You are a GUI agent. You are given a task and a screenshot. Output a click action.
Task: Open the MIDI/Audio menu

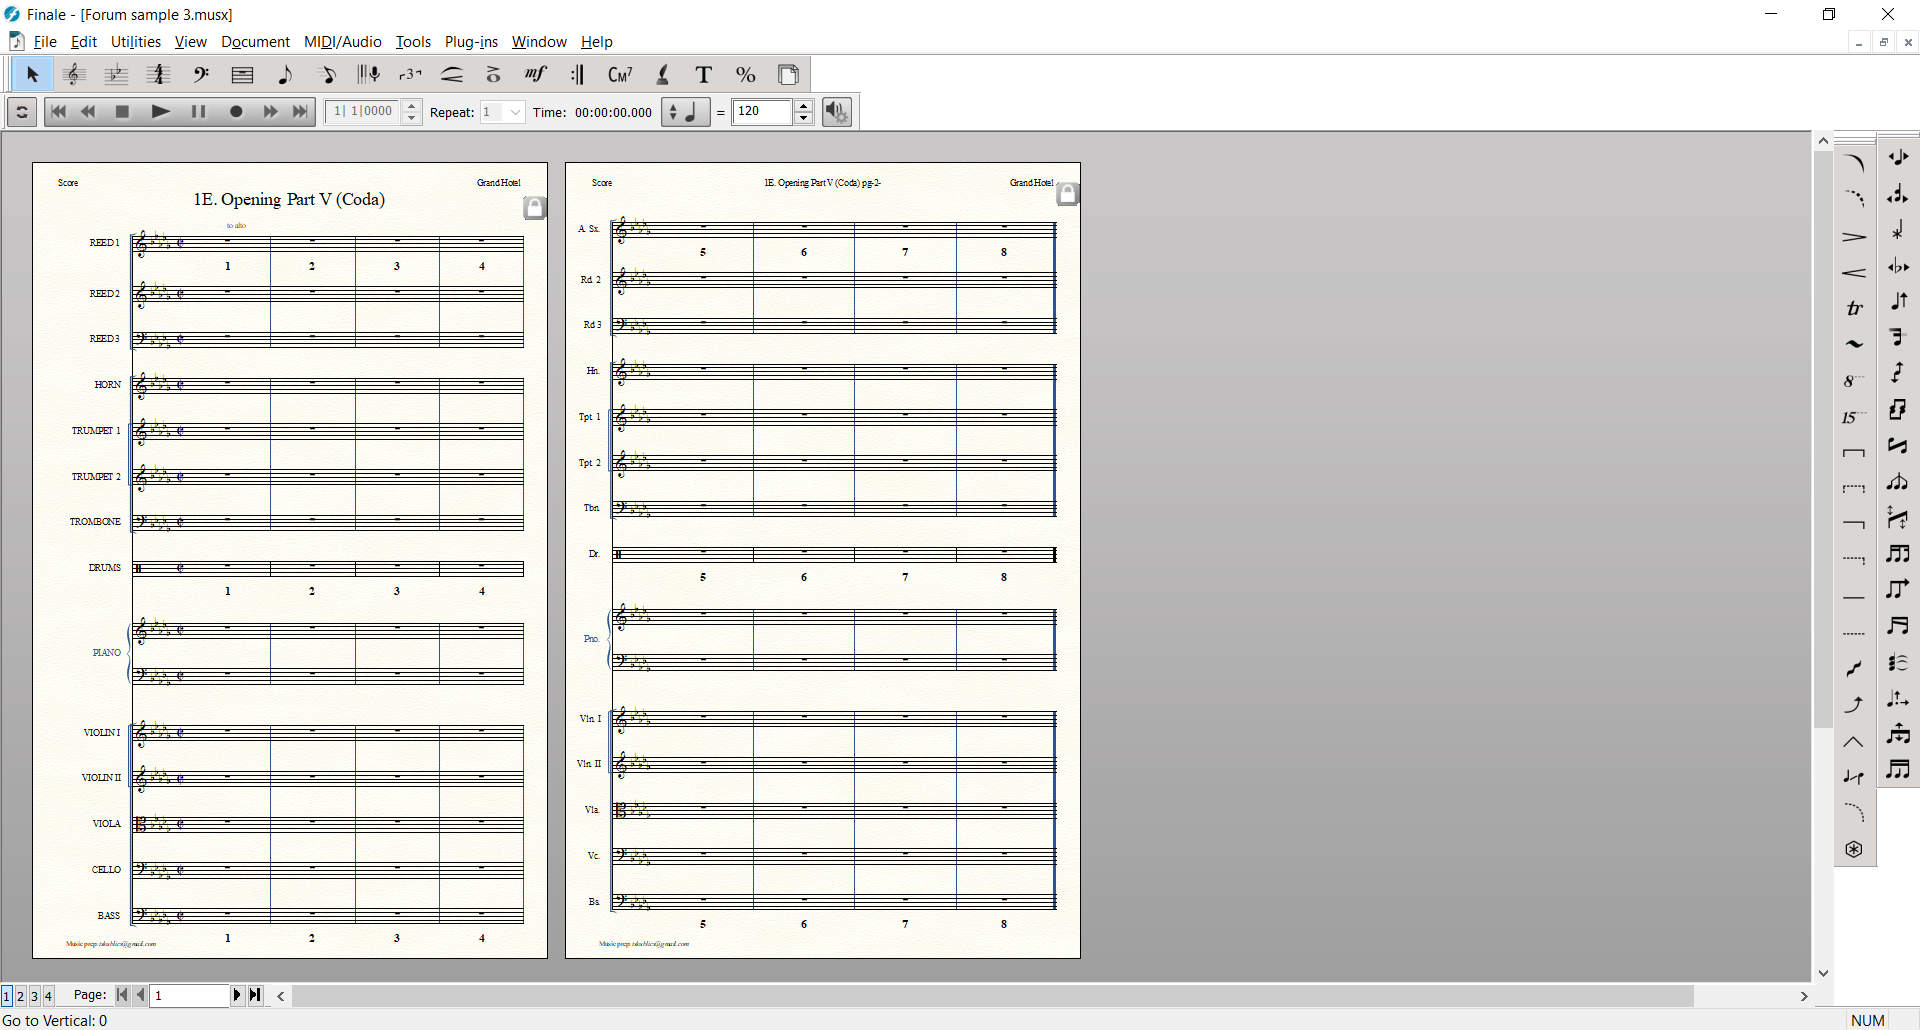342,42
